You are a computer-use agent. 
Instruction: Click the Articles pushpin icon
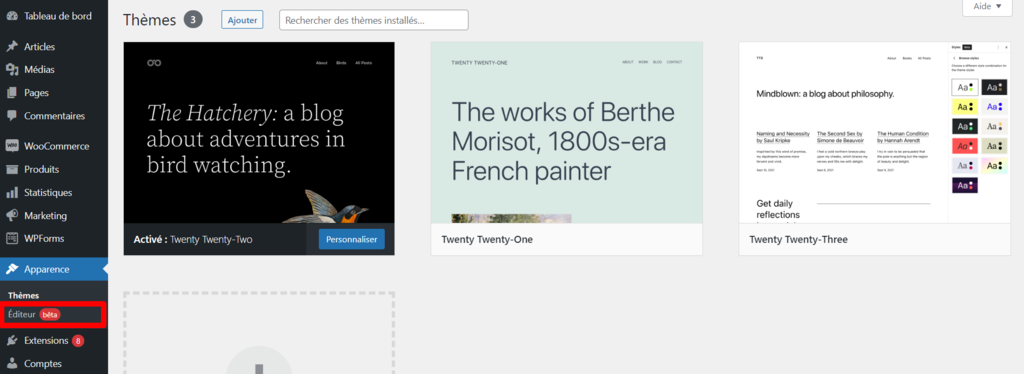tap(11, 47)
